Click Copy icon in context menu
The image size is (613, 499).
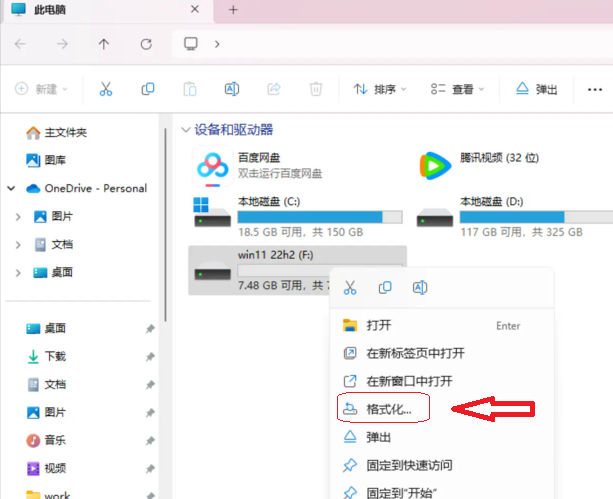pyautogui.click(x=385, y=287)
